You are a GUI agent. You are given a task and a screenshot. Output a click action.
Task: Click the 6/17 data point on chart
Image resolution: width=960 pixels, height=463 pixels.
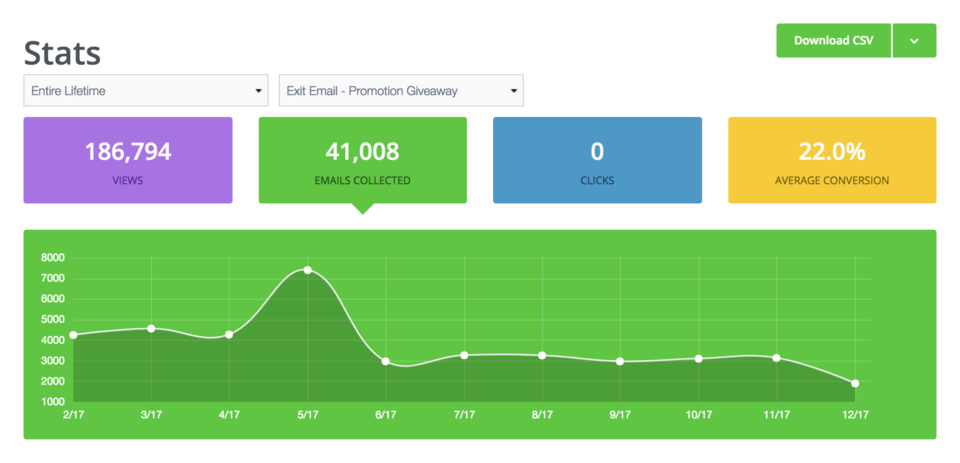click(x=386, y=361)
